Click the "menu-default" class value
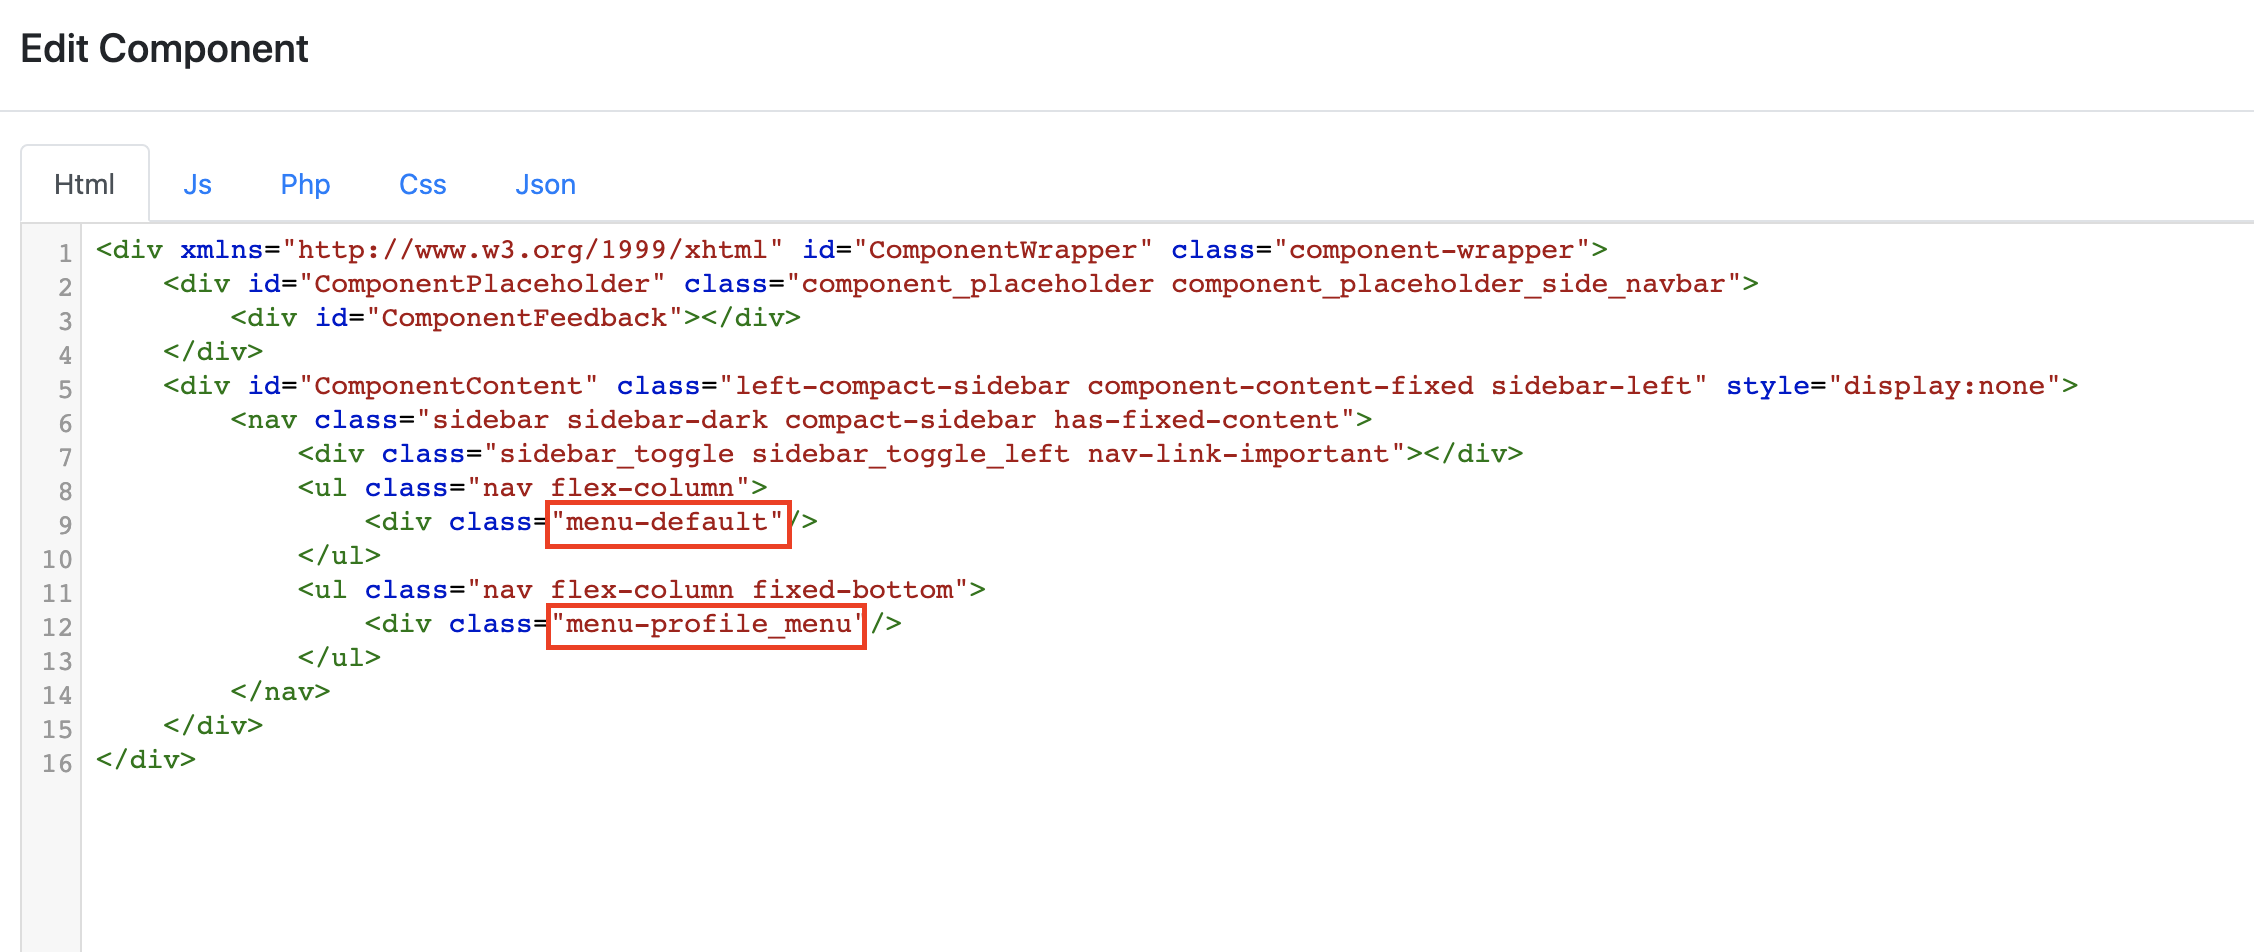Image resolution: width=2254 pixels, height=952 pixels. tap(667, 522)
